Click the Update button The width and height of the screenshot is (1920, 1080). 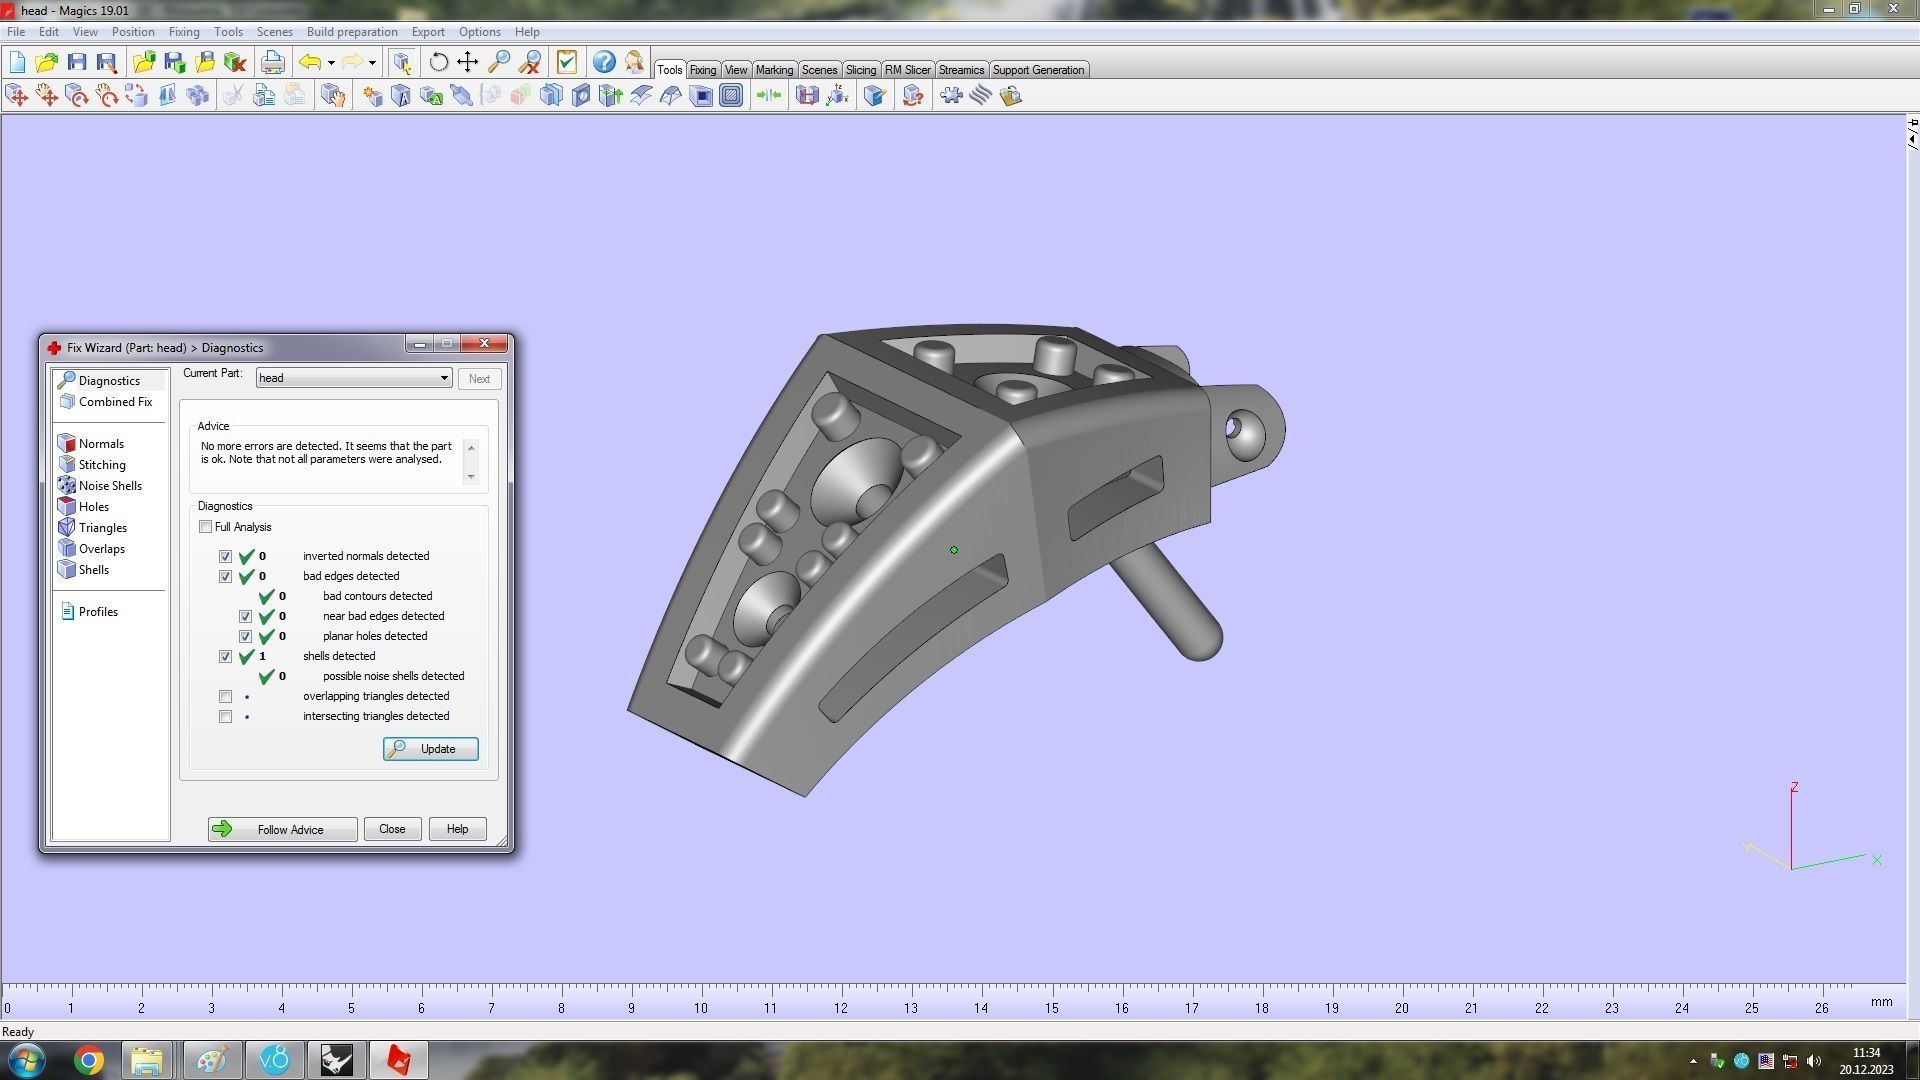click(431, 749)
